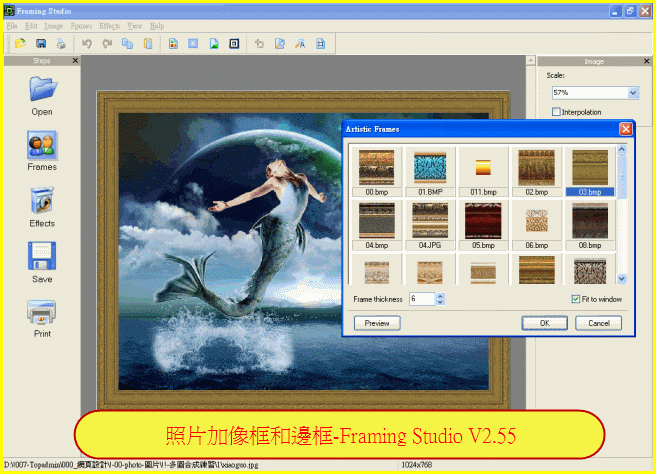Click the Print step icon
656x474 pixels.
42,312
